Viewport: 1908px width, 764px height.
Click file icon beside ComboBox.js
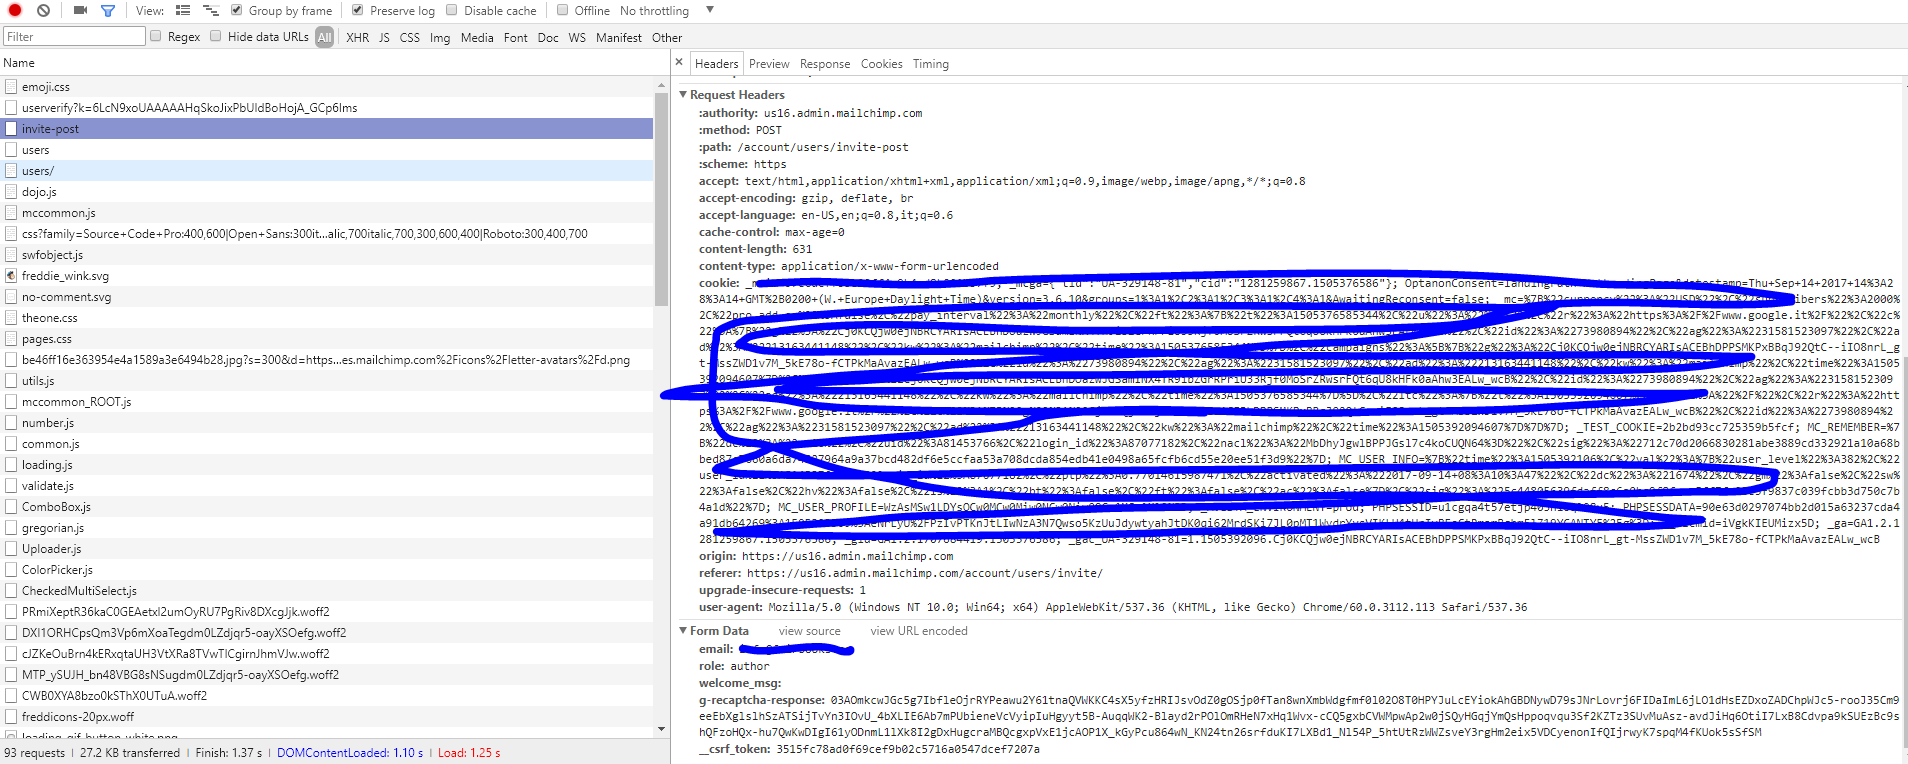tap(11, 507)
